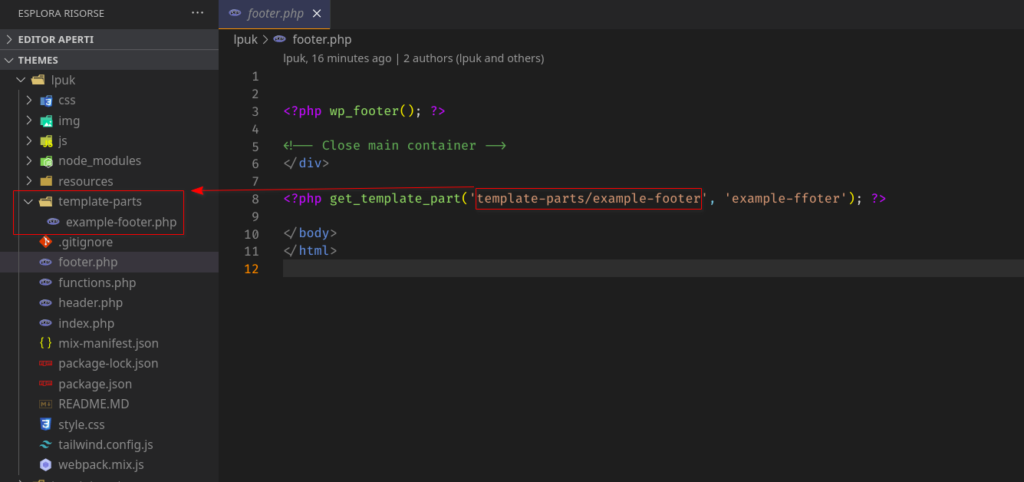The width and height of the screenshot is (1024, 482).
Task: Expand the js folder chevron
Action: pos(30,141)
